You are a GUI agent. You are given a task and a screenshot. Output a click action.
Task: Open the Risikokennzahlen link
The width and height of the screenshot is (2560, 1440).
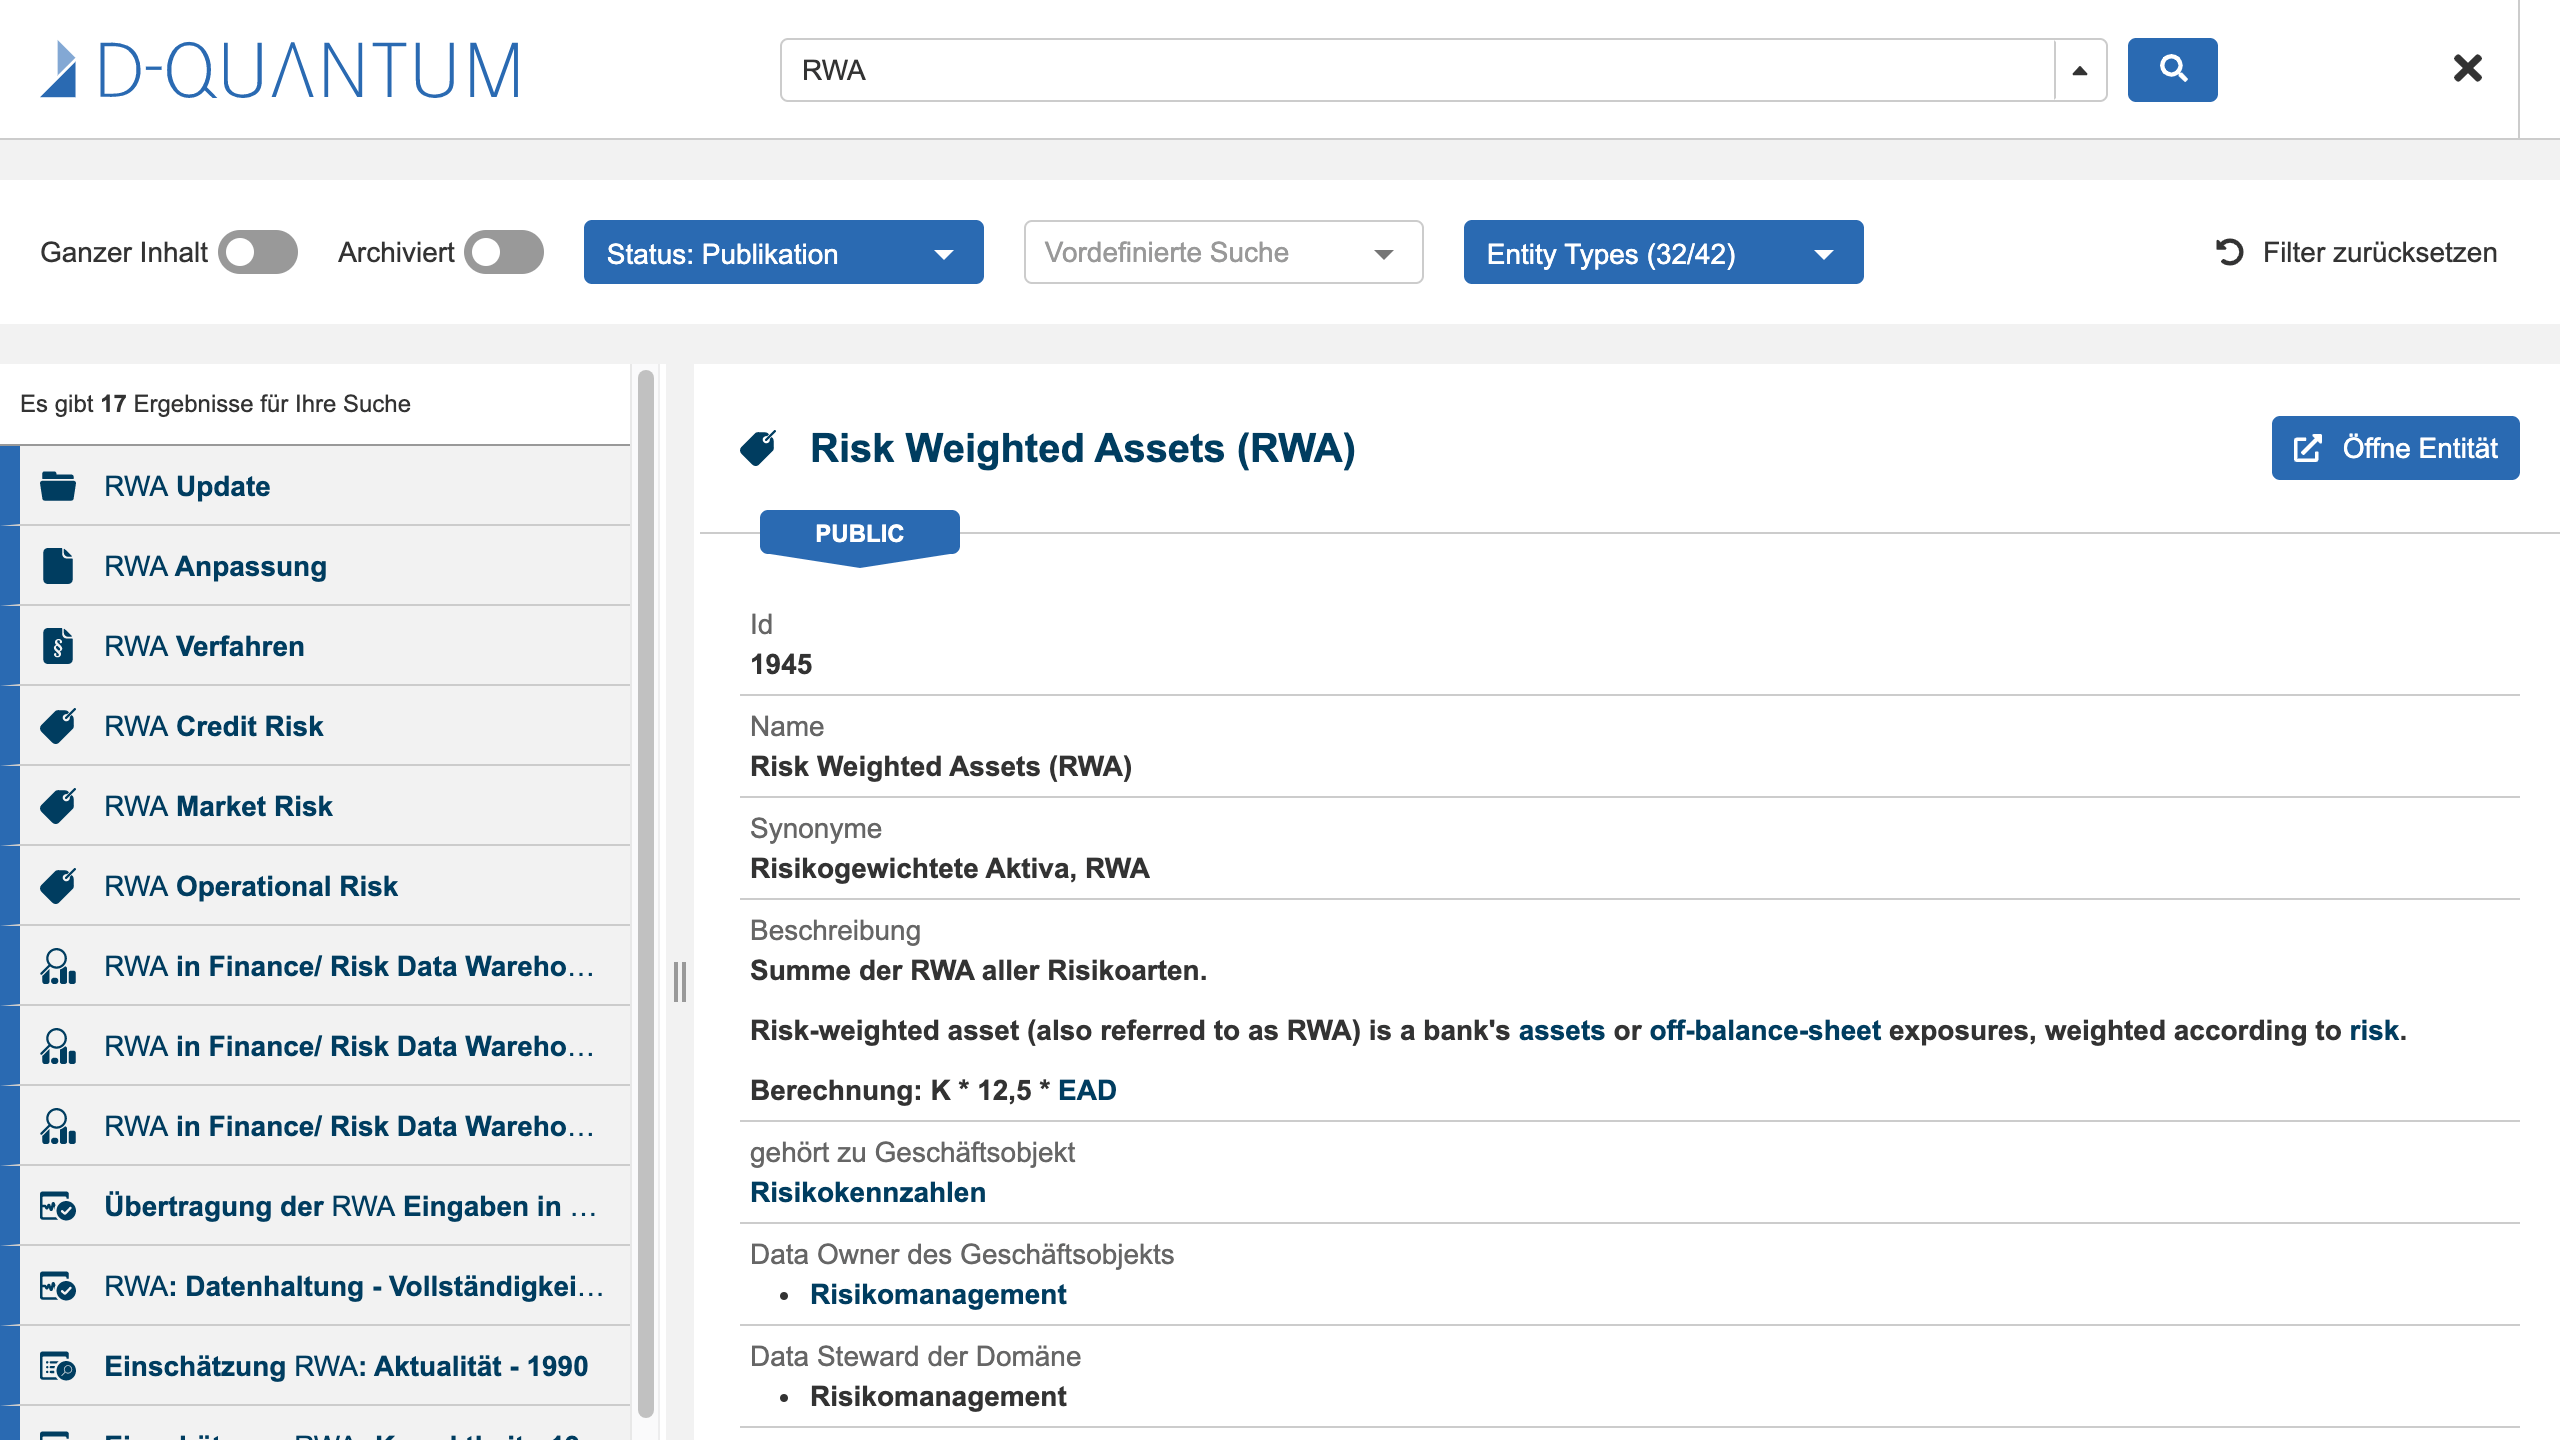868,1192
